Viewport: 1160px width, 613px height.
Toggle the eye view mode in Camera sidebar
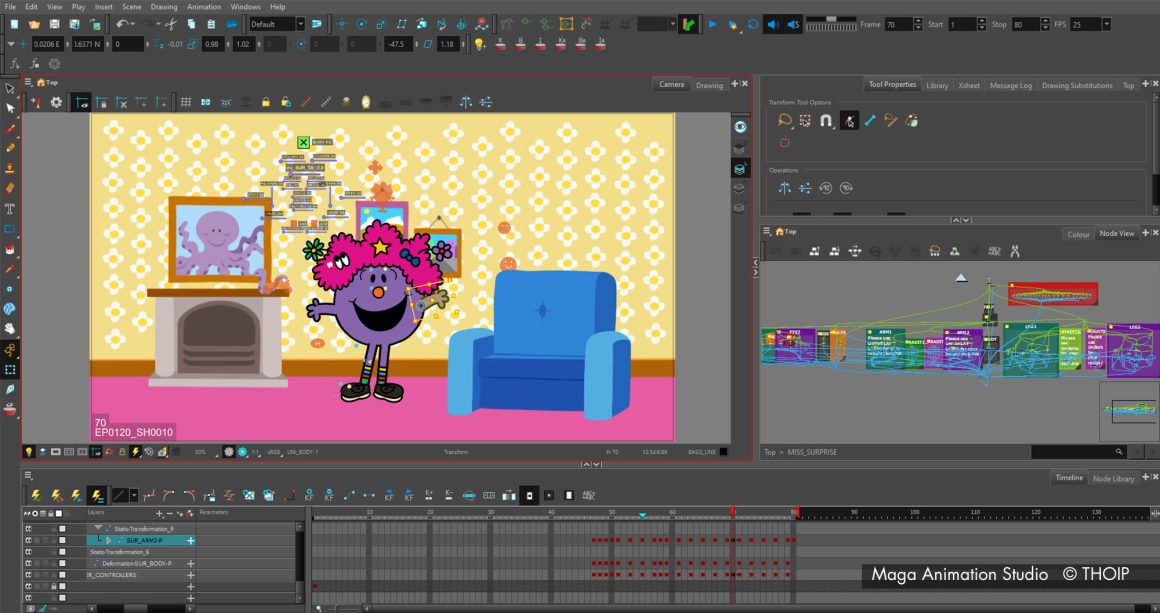coord(739,127)
